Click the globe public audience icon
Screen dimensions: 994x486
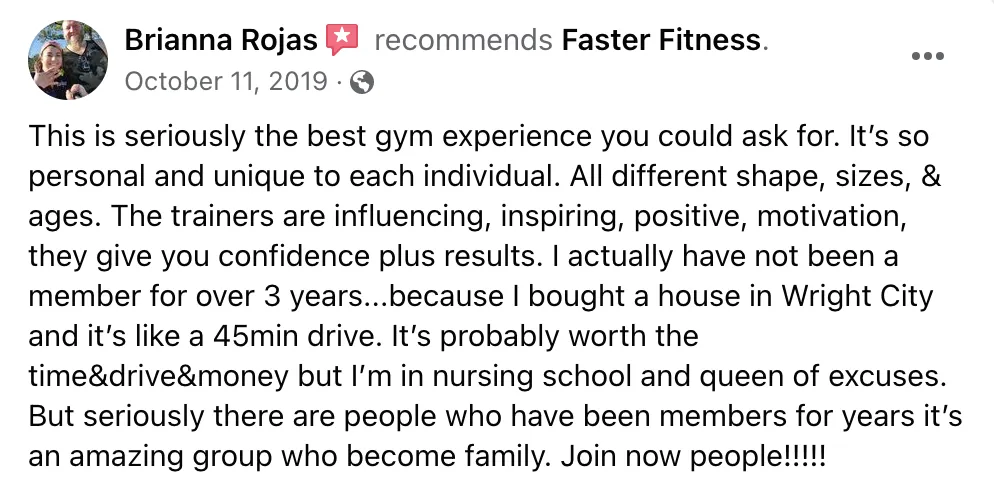pos(362,82)
